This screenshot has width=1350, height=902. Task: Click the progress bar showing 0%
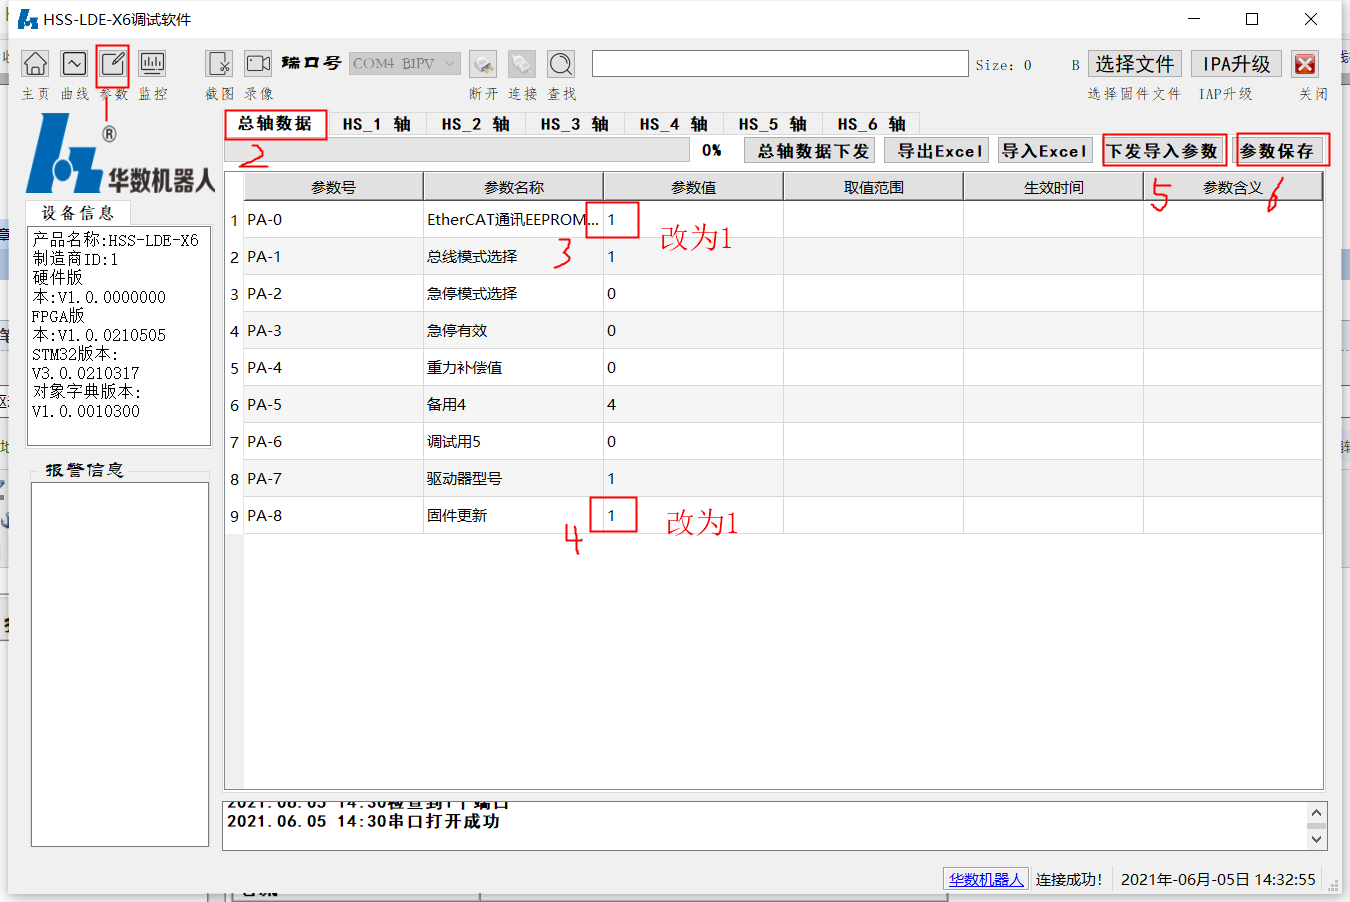point(457,151)
